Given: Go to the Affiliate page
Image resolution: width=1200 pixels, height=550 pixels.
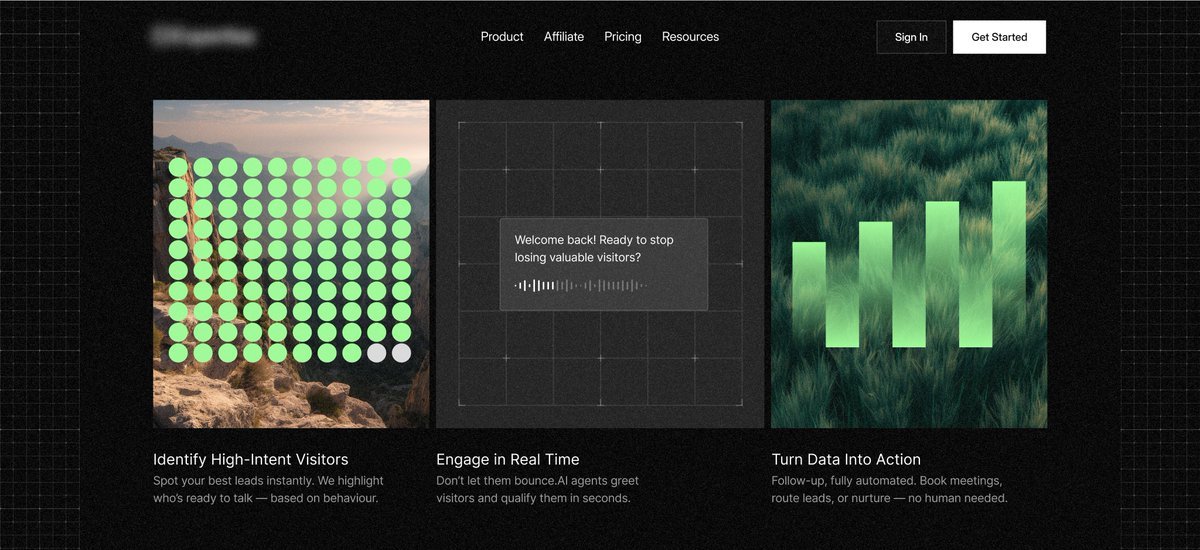Looking at the screenshot, I should (564, 37).
